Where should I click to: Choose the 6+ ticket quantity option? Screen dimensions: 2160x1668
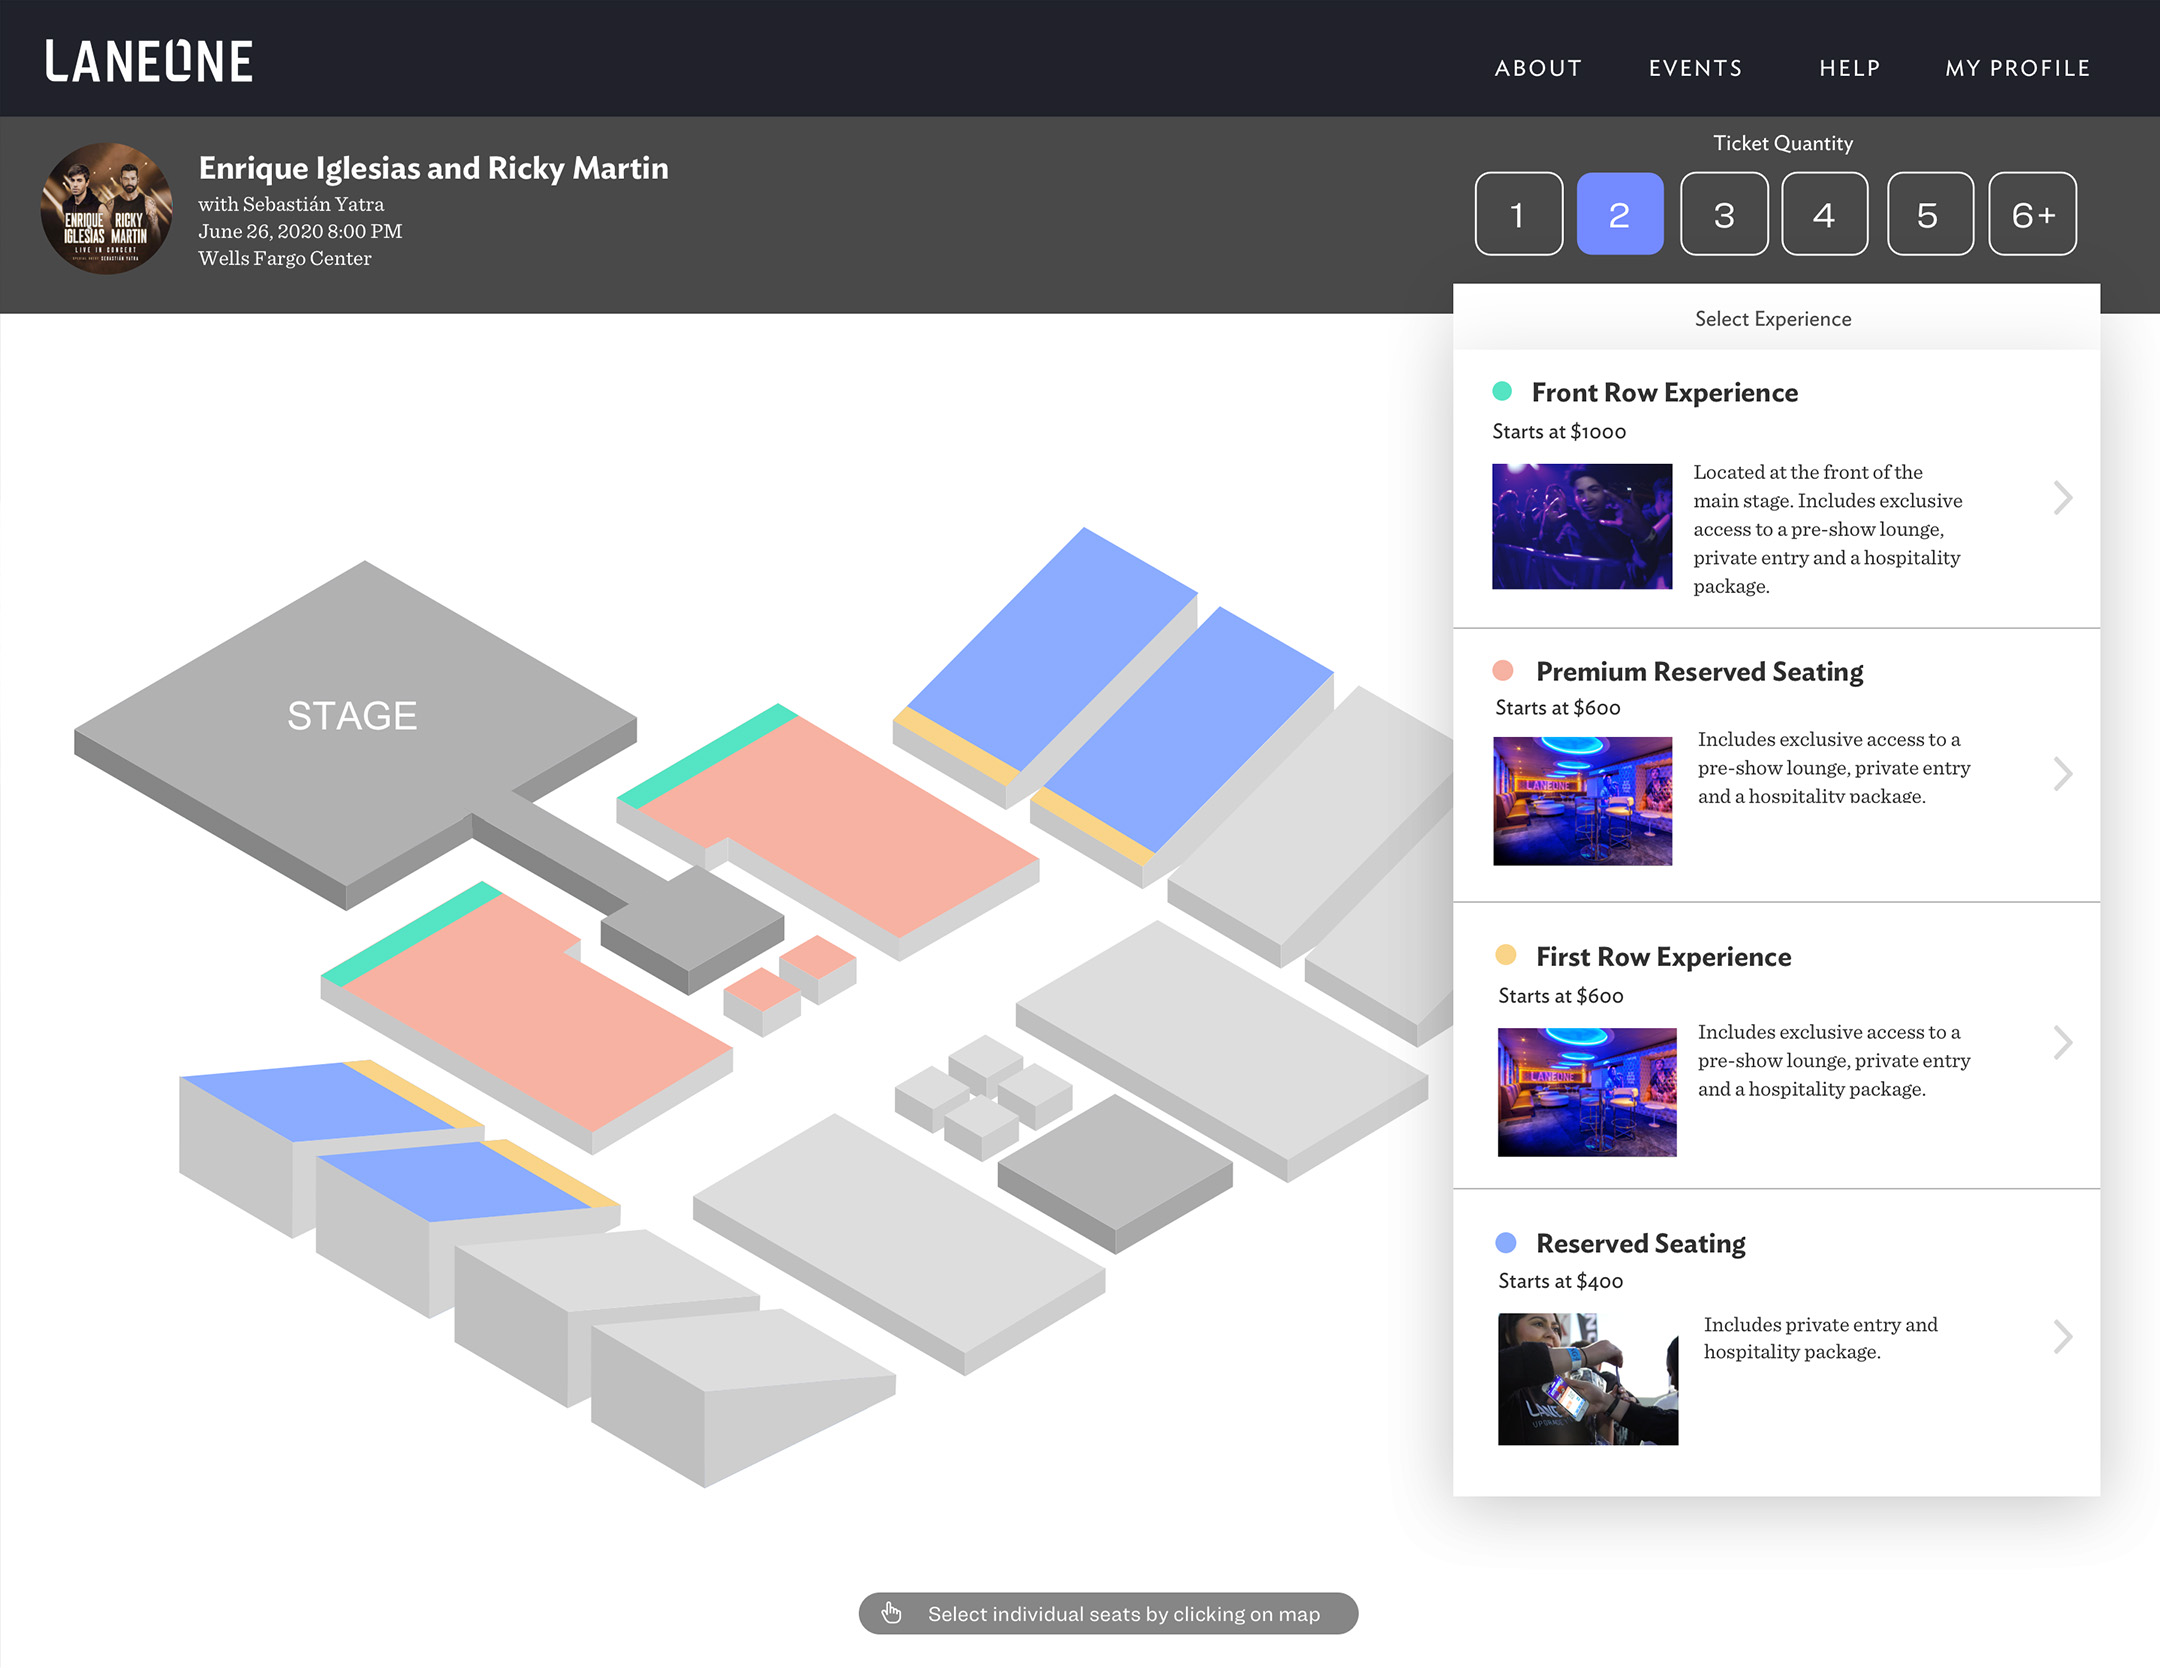2032,214
